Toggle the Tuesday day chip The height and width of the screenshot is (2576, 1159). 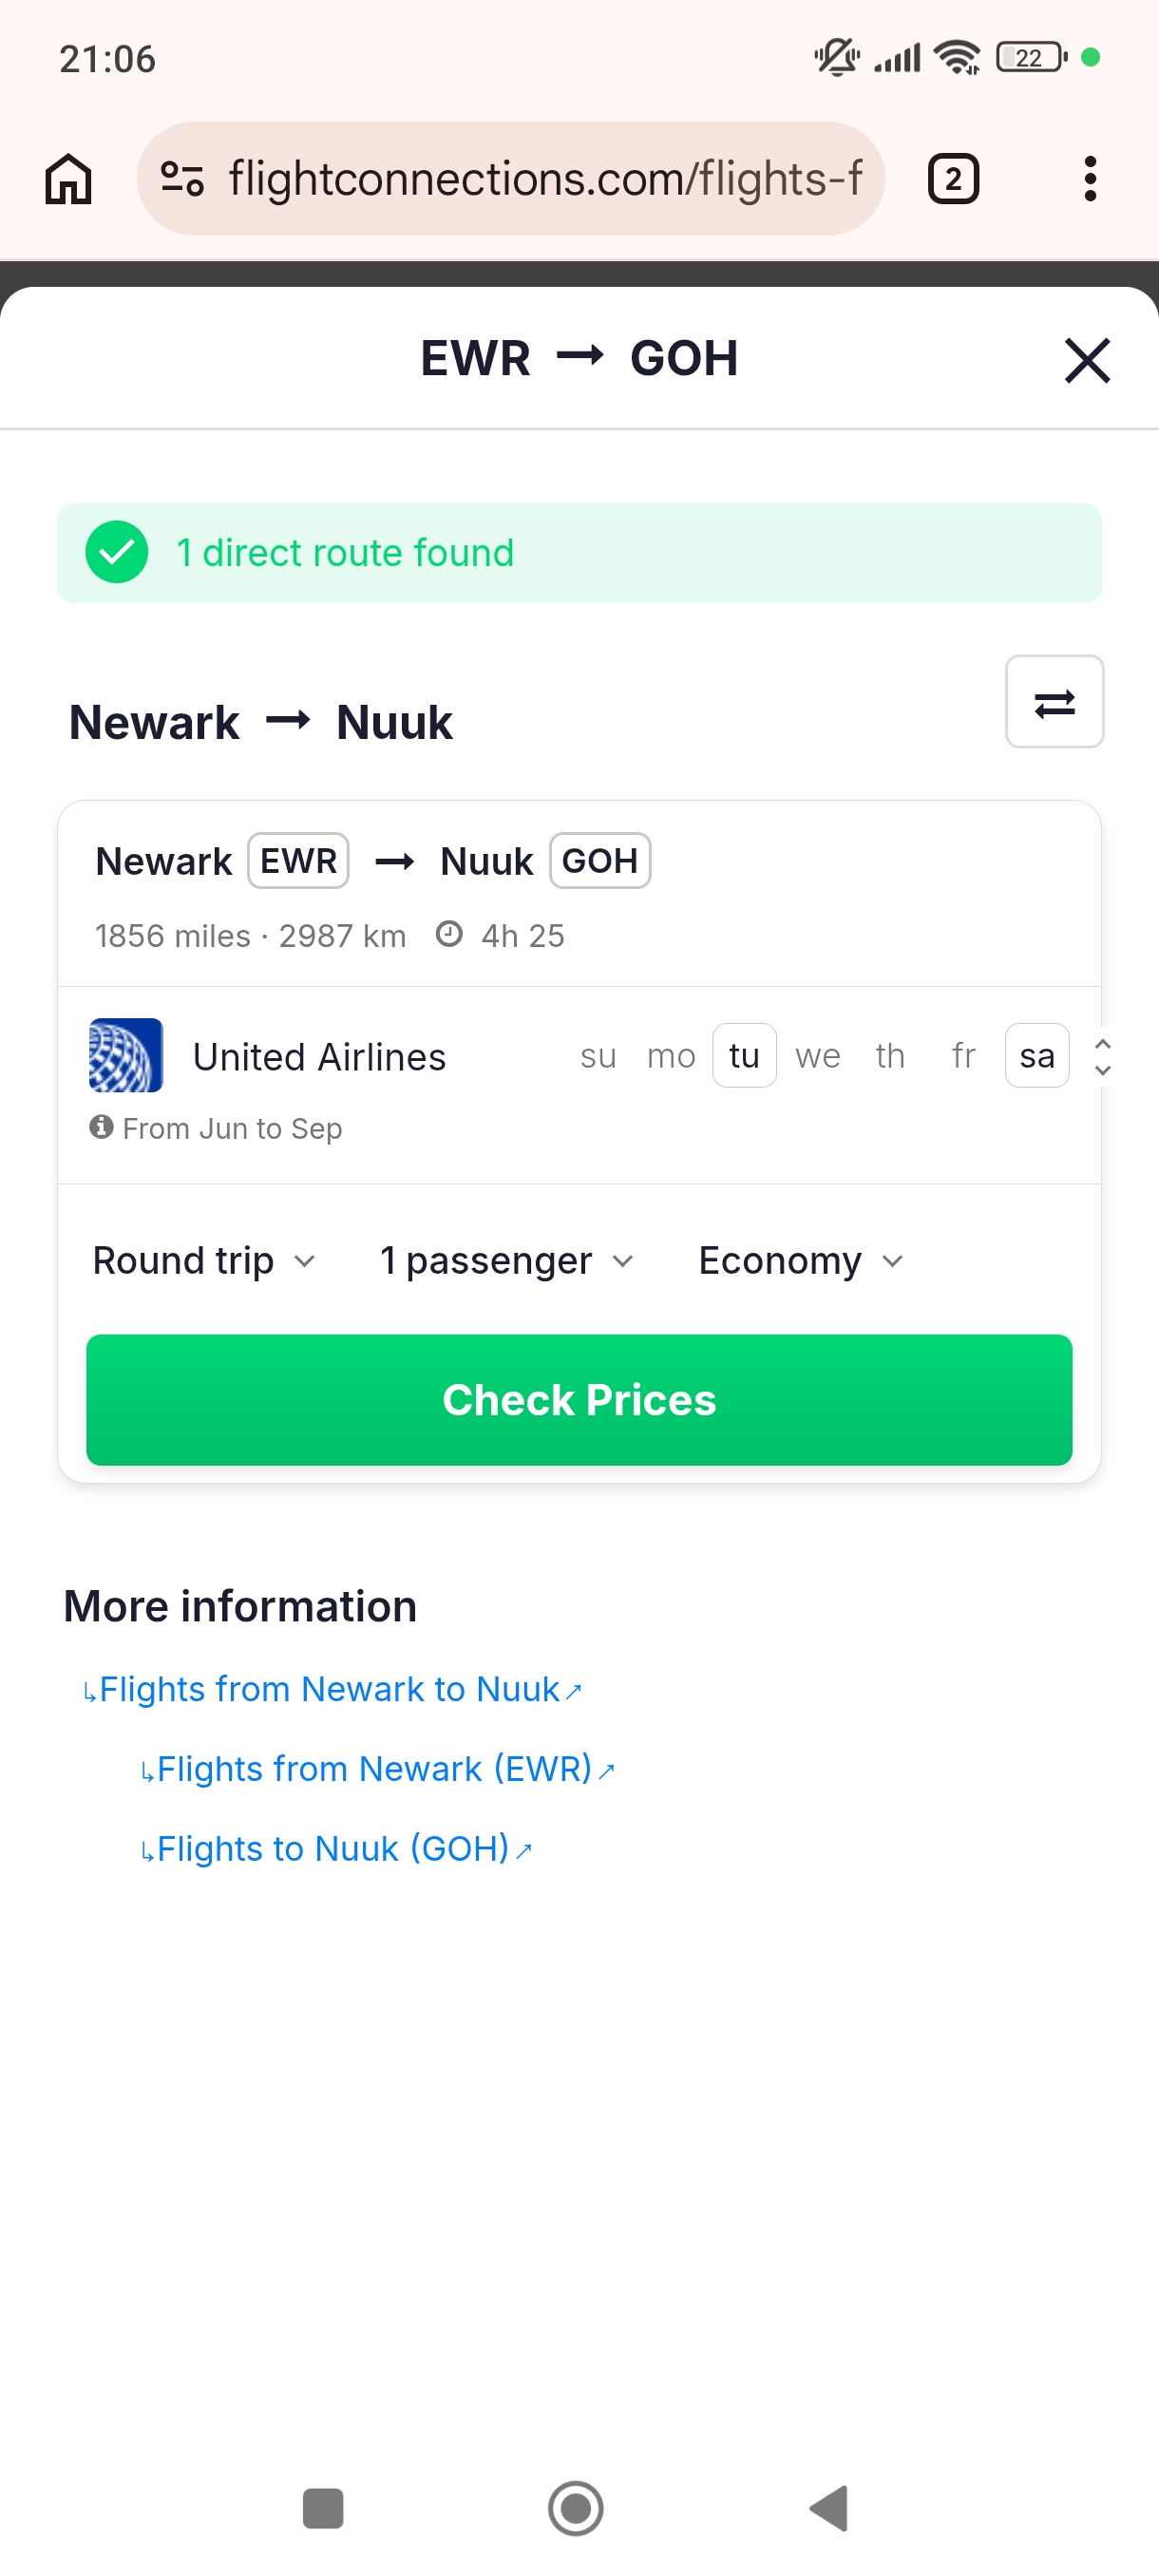[x=744, y=1056]
